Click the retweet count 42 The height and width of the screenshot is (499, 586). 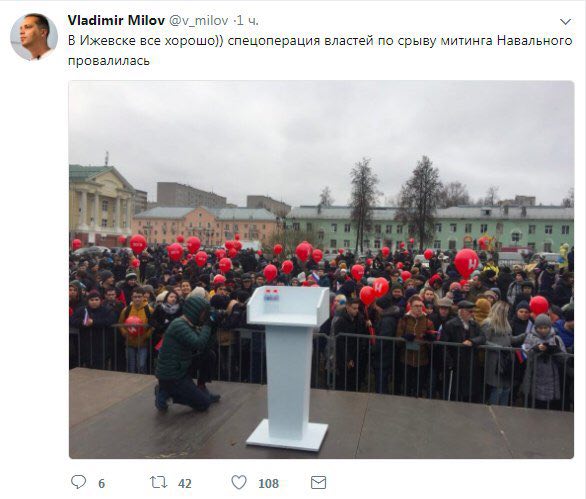coord(185,484)
